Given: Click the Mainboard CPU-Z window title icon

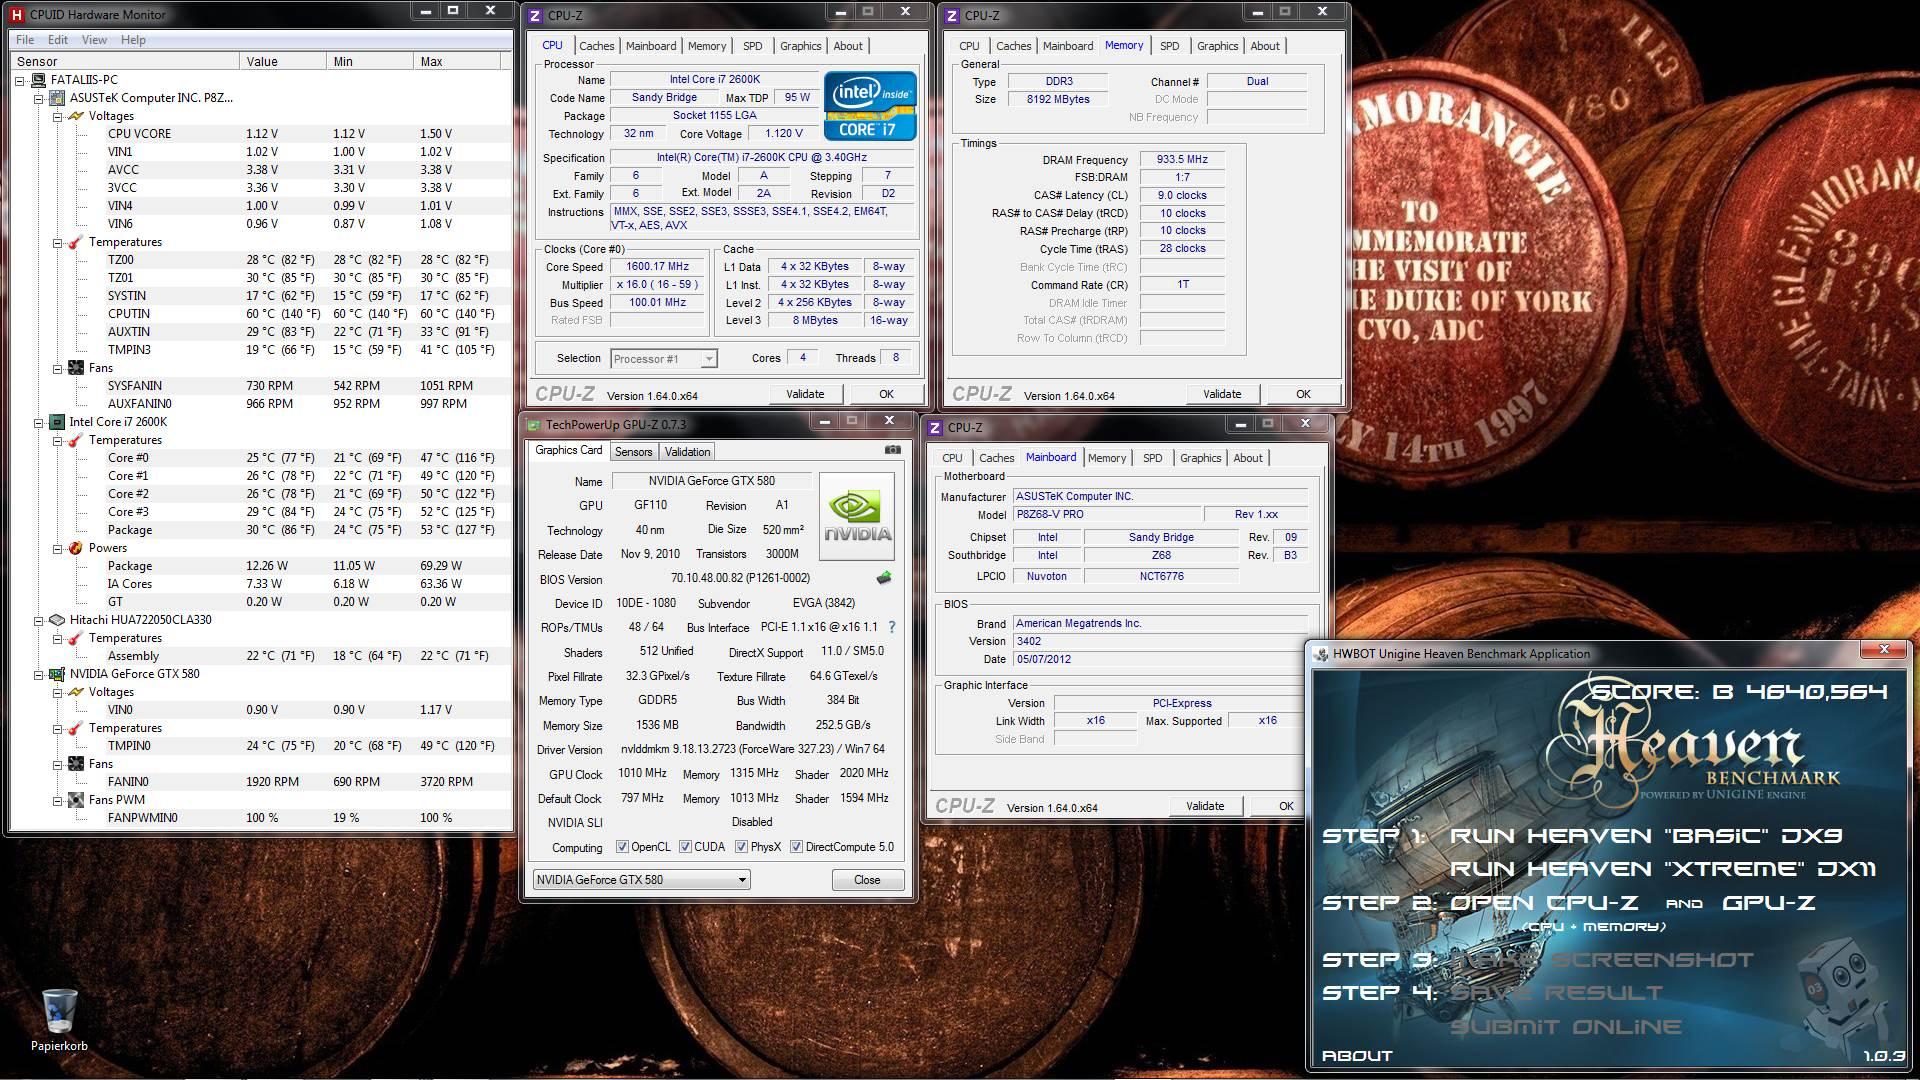Looking at the screenshot, I should (x=935, y=427).
